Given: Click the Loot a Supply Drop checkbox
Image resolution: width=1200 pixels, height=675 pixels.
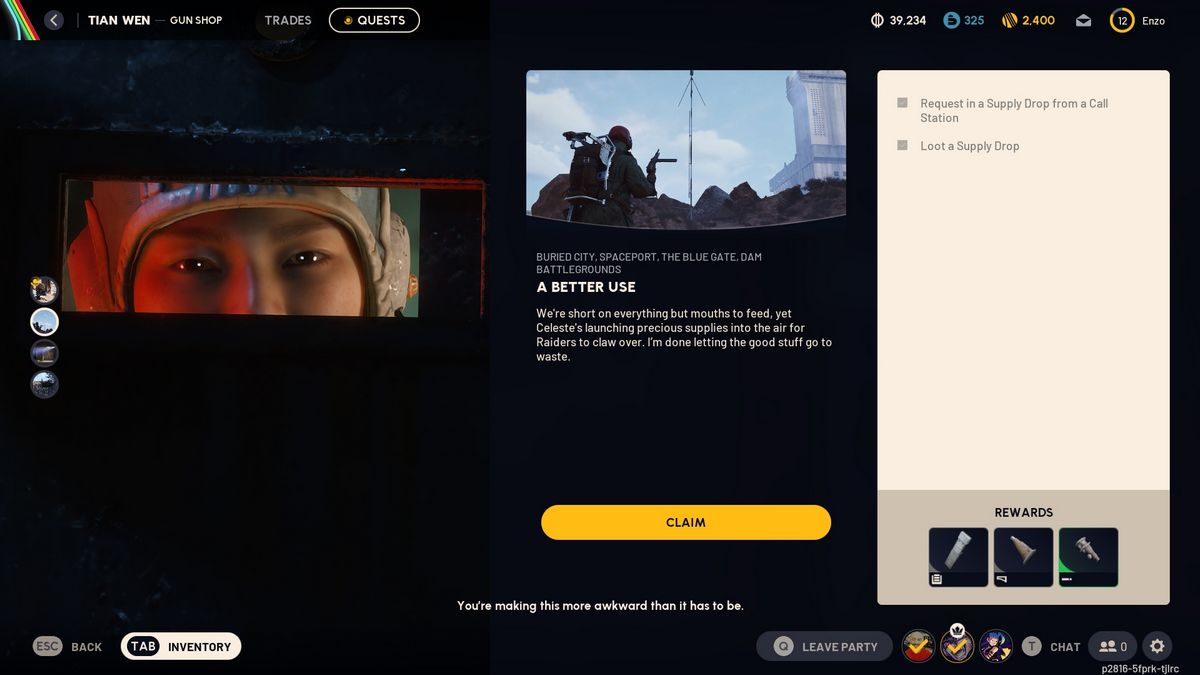Looking at the screenshot, I should click(902, 145).
